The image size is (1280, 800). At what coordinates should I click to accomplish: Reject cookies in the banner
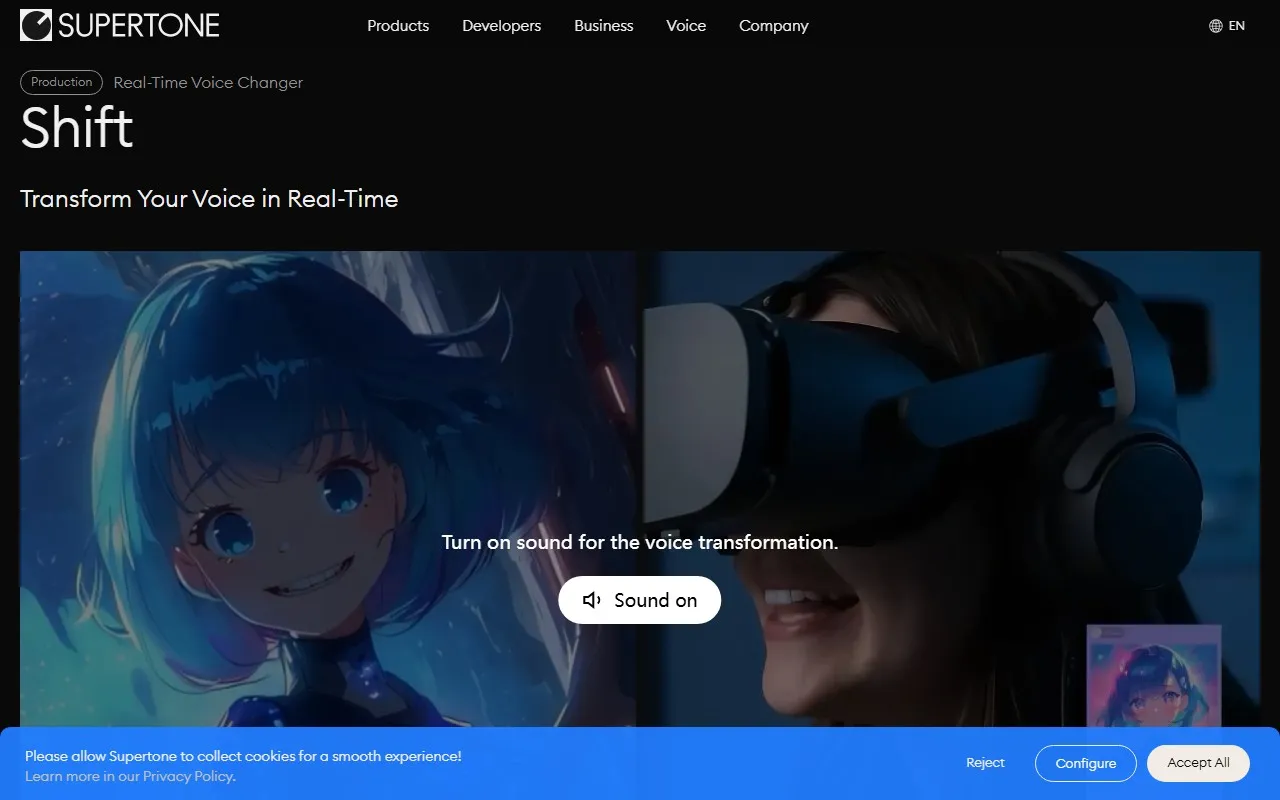[x=985, y=763]
